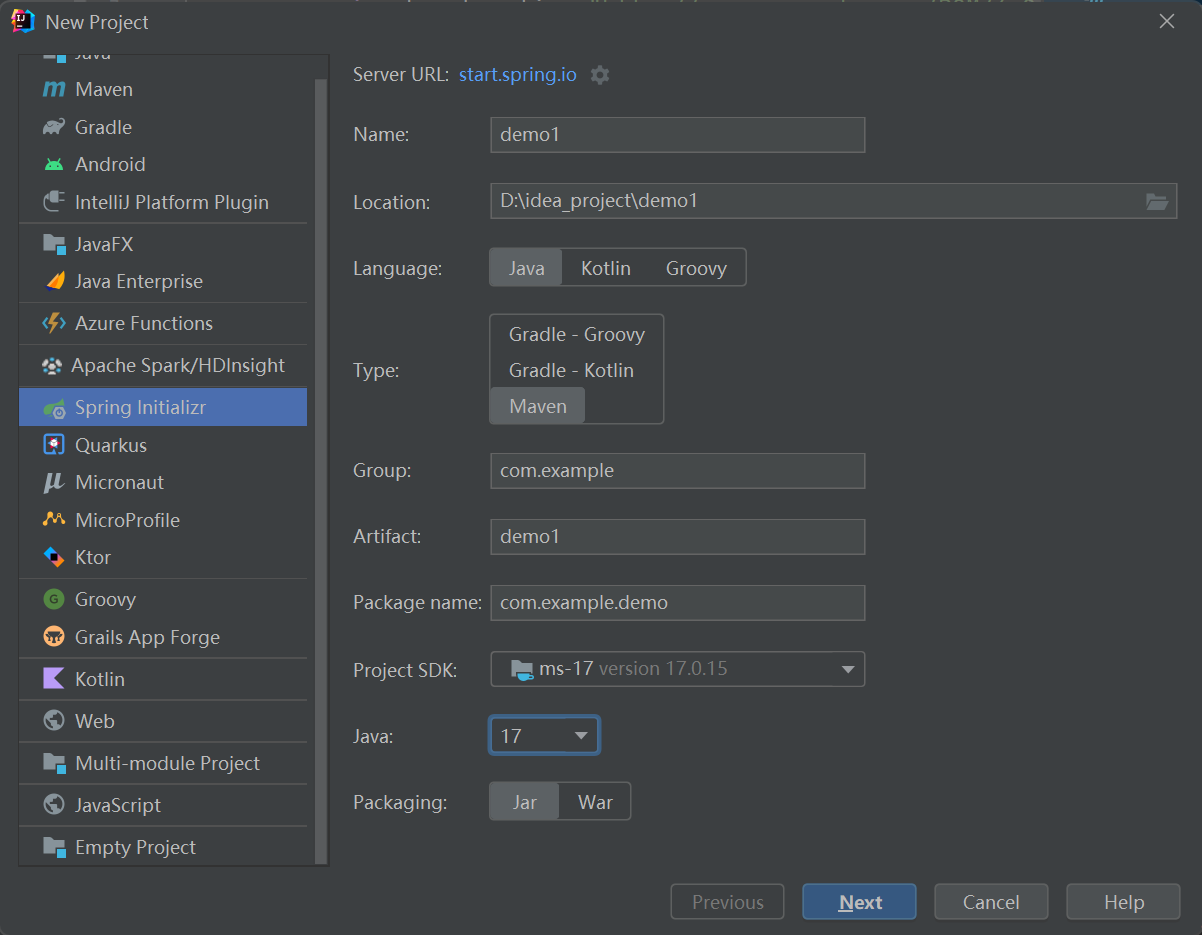
Task: Click the Ktor icon
Action: click(54, 557)
